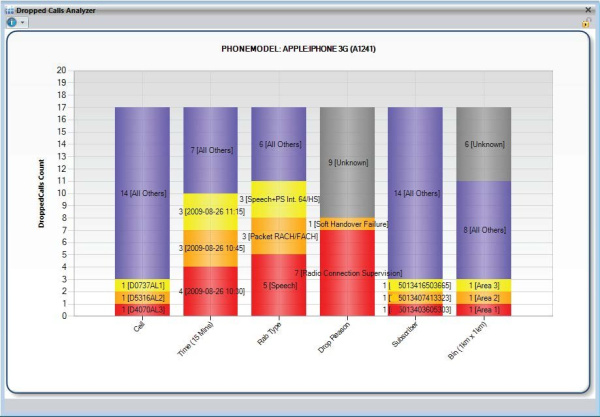Screen dimensions: 600x417
Task: Click the 1 [Soft Handover Failure] segment
Action: (x=347, y=224)
